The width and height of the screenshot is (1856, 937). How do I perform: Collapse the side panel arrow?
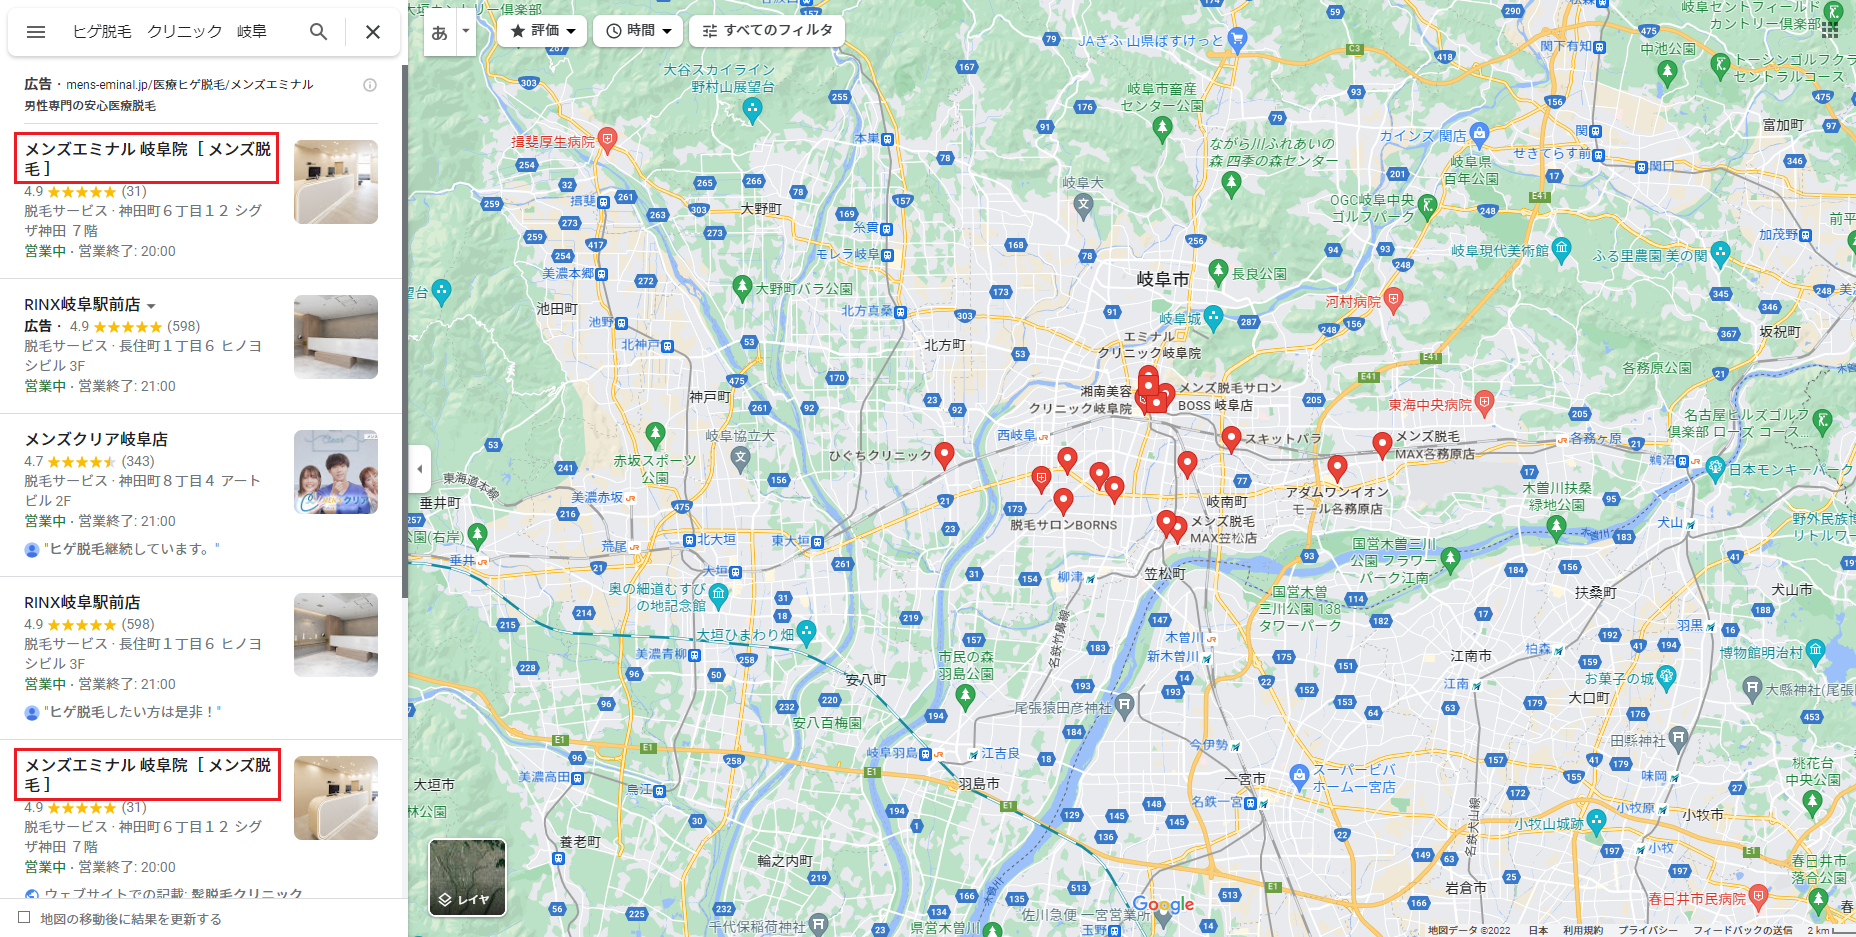(x=420, y=469)
